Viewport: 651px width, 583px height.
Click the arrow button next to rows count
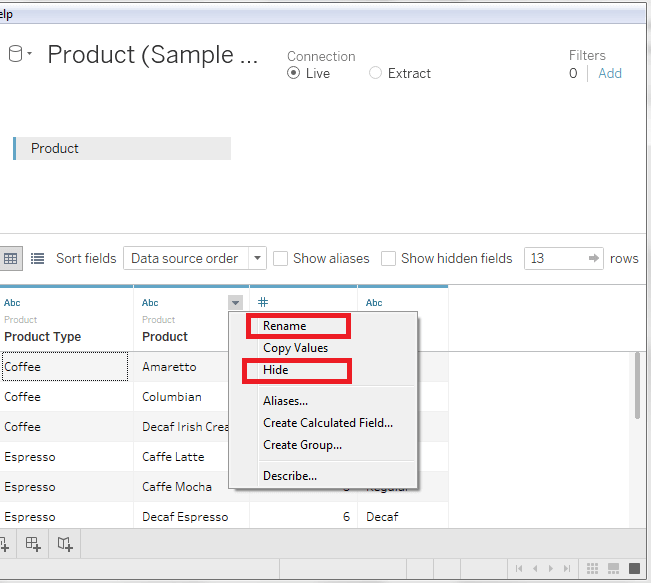click(x=594, y=258)
